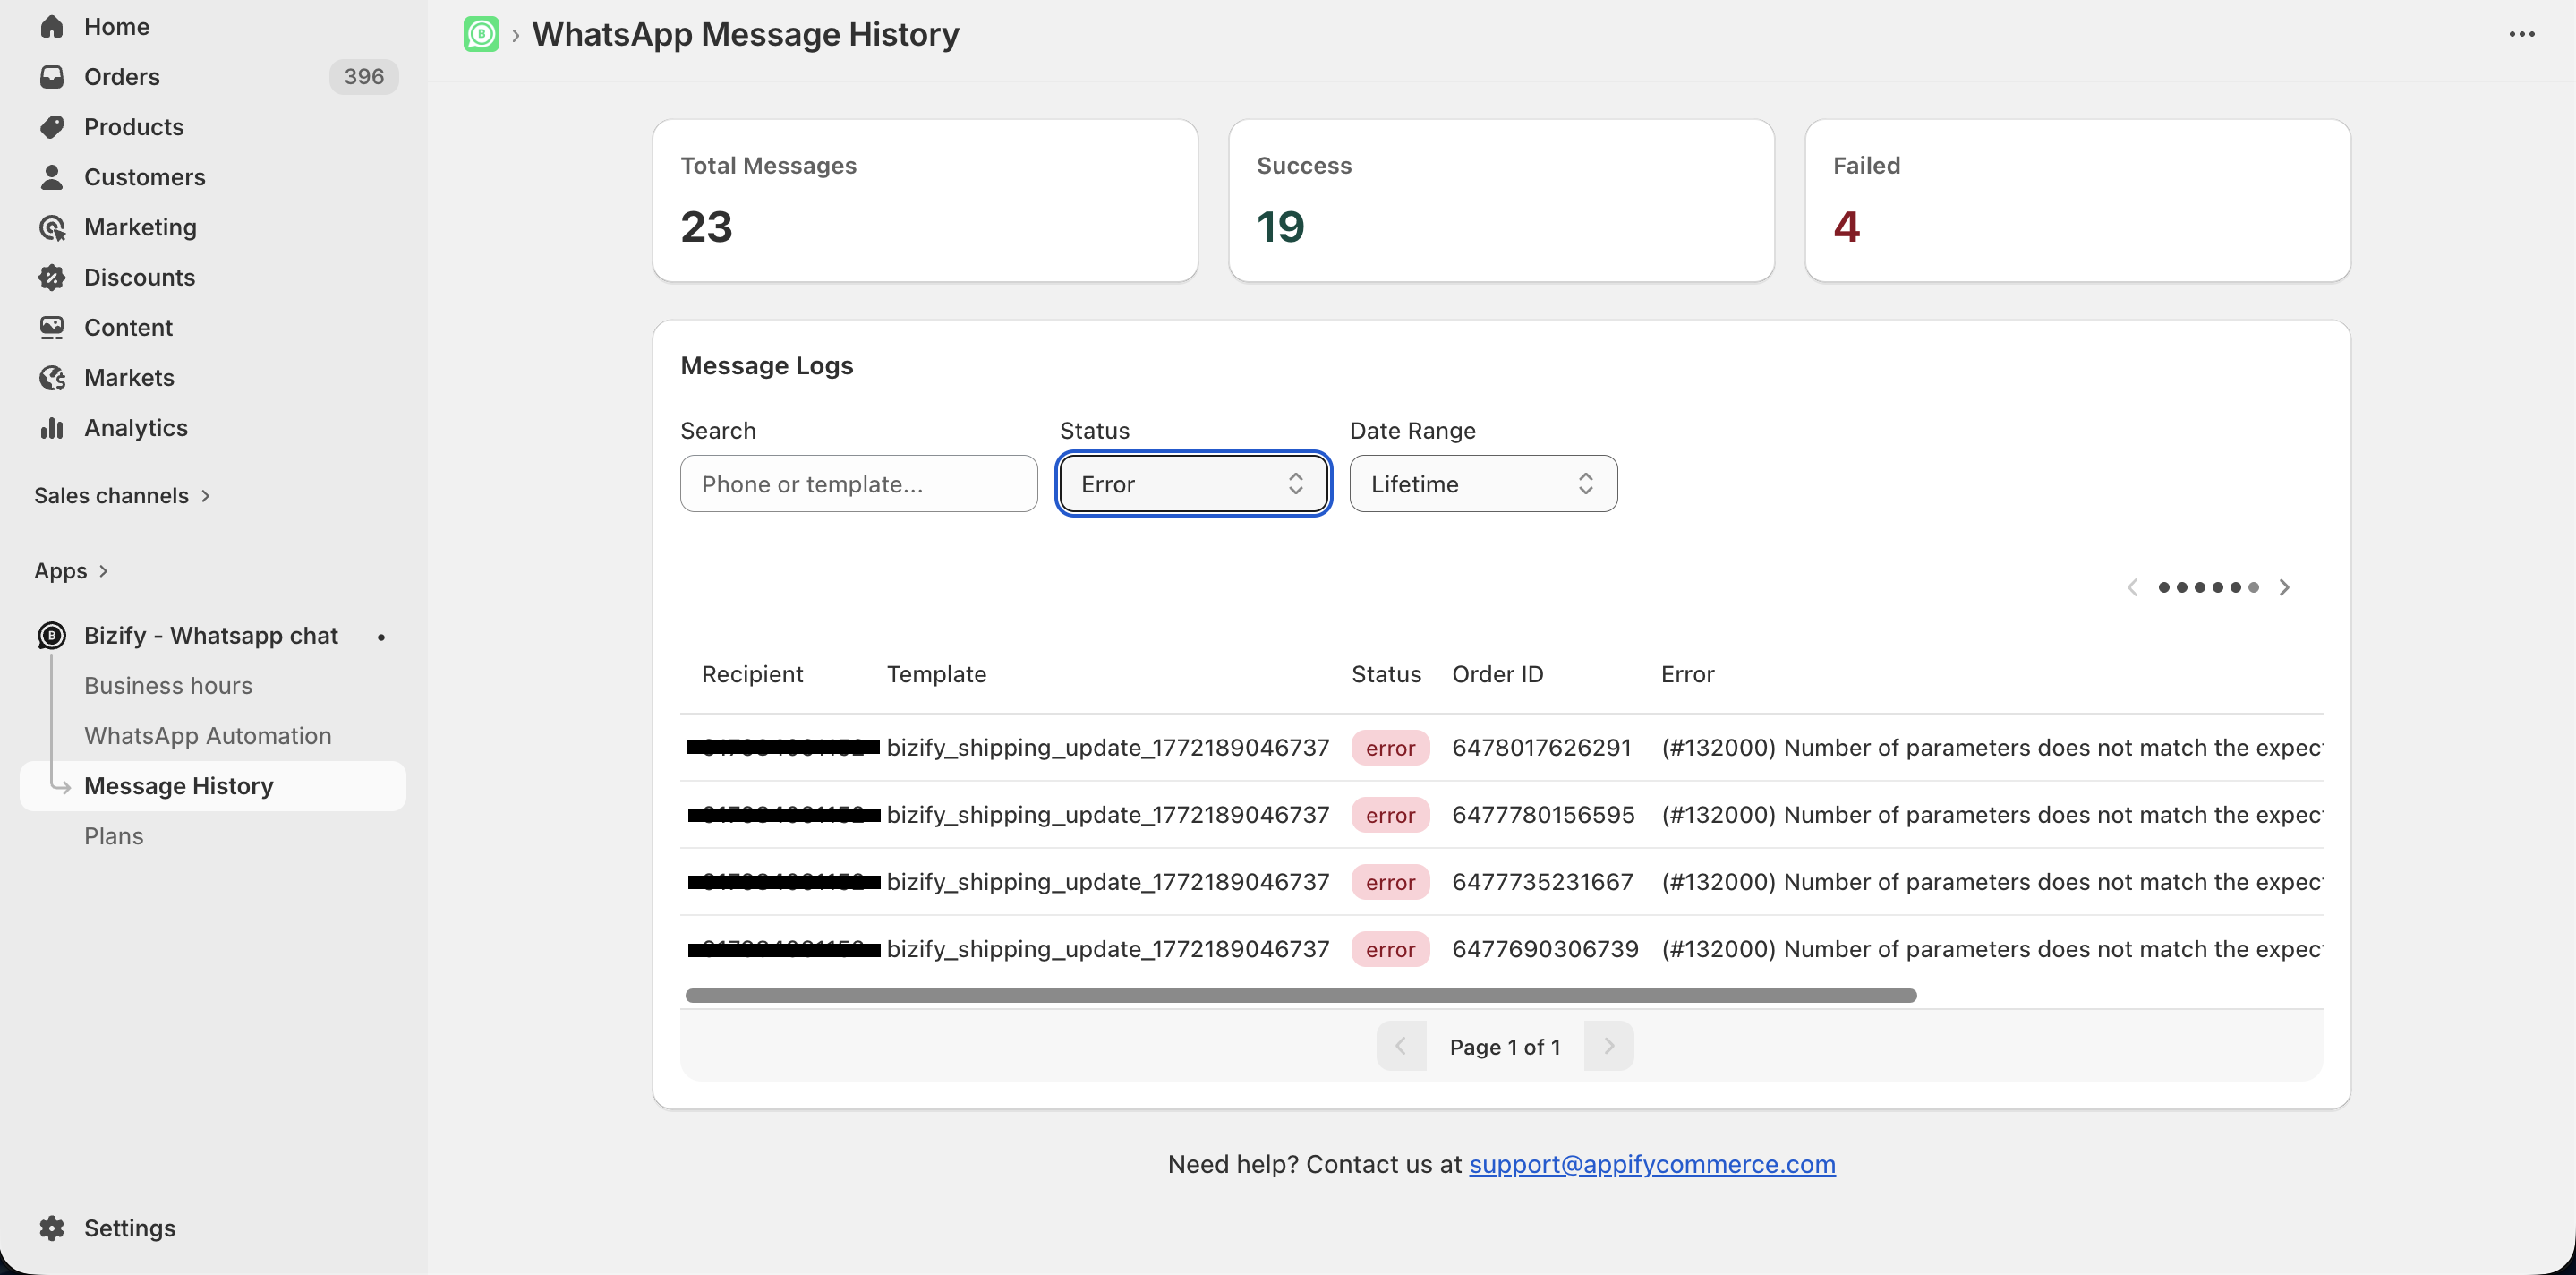Click the Products icon

pyautogui.click(x=53, y=127)
